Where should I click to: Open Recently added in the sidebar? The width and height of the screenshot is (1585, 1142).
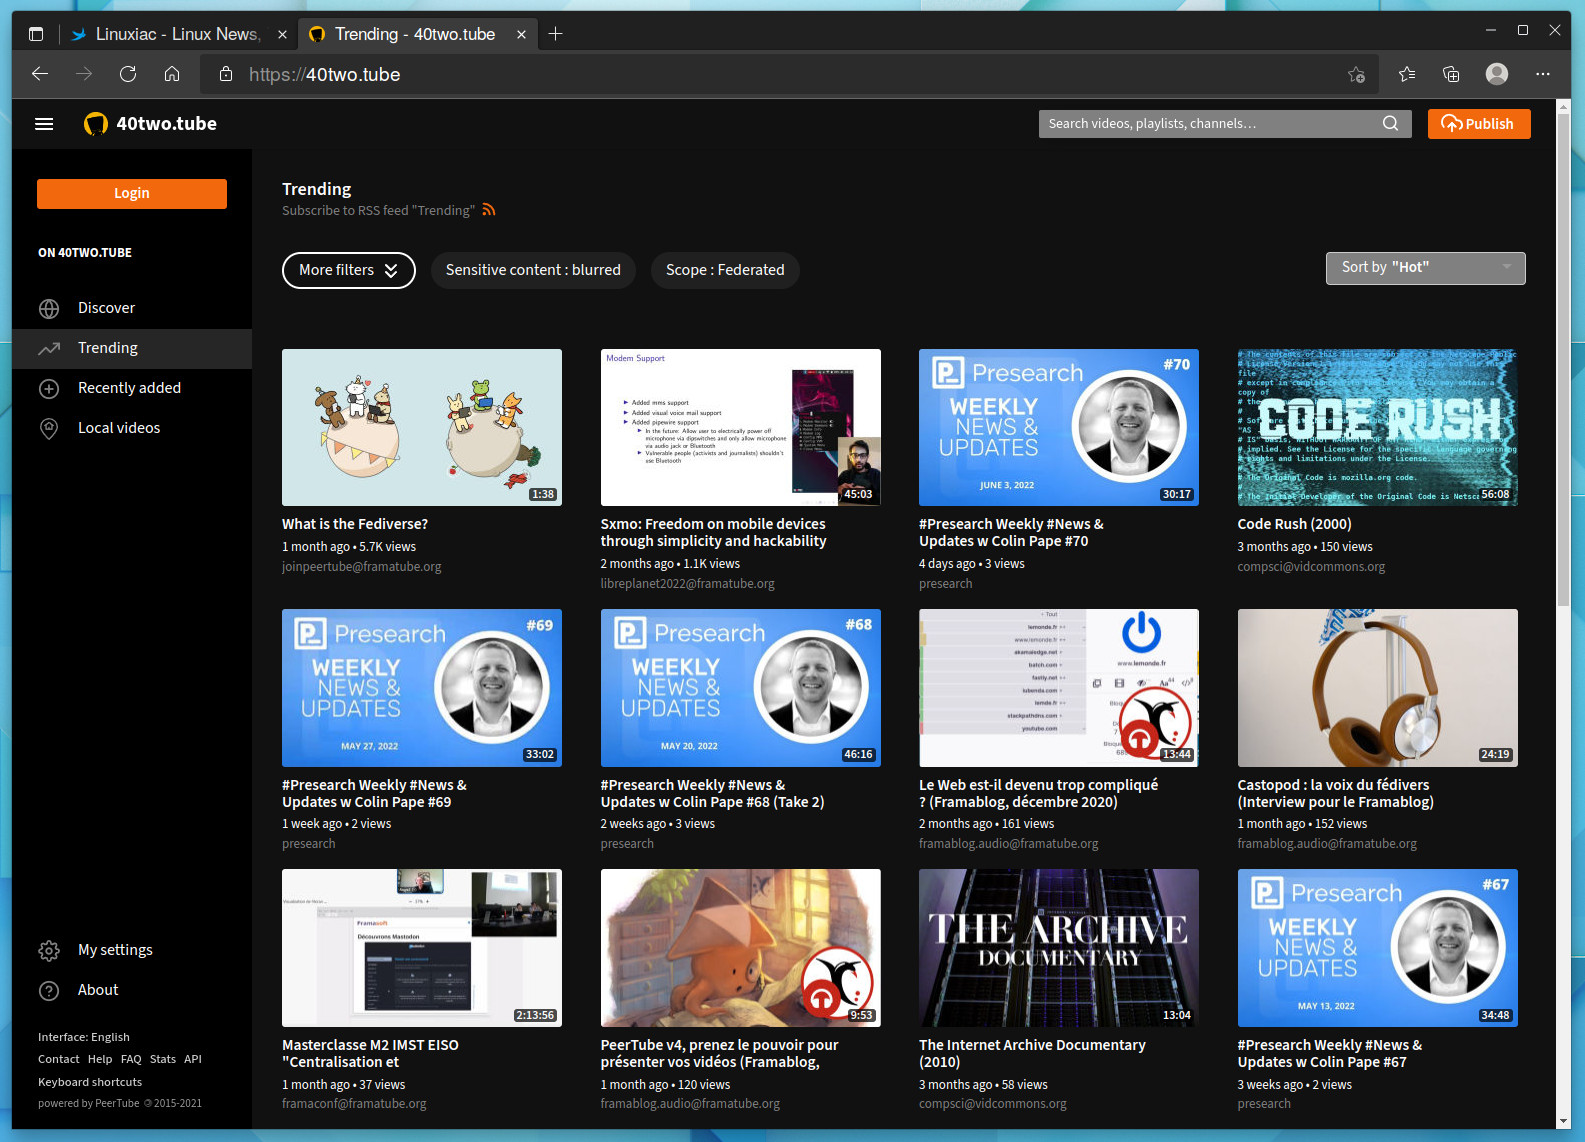coord(132,389)
